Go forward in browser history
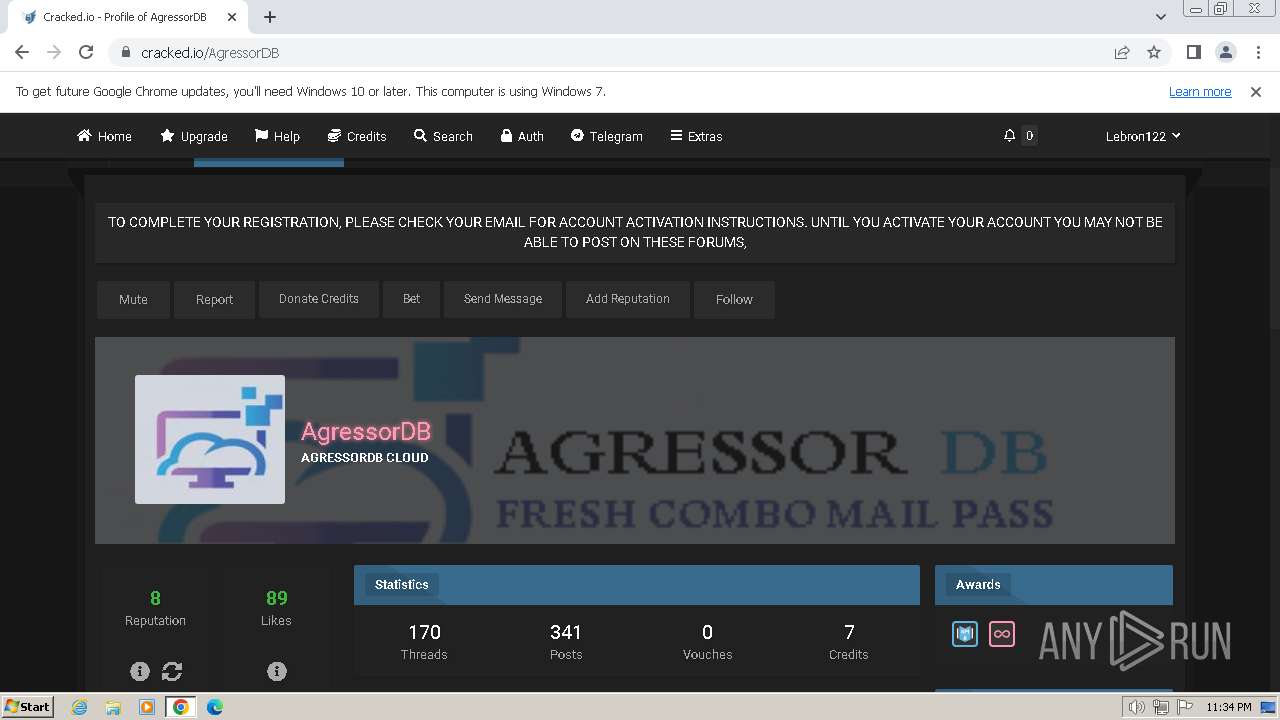 (x=54, y=52)
